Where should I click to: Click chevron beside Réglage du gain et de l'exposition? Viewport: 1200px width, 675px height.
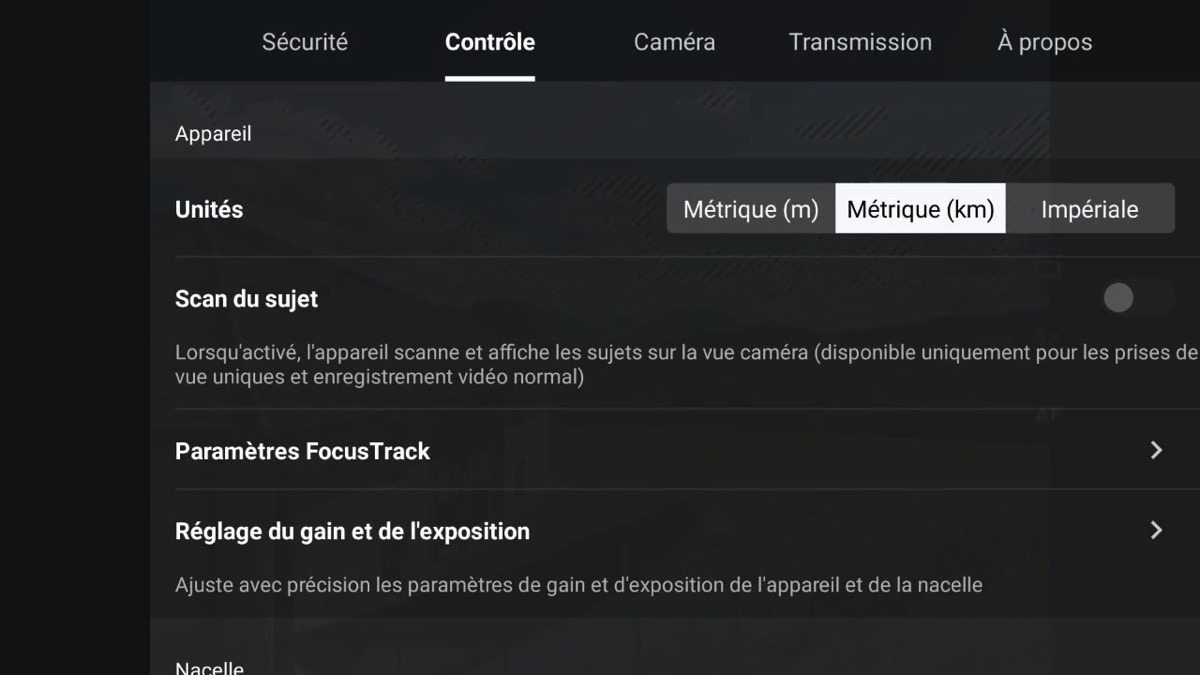pyautogui.click(x=1156, y=530)
